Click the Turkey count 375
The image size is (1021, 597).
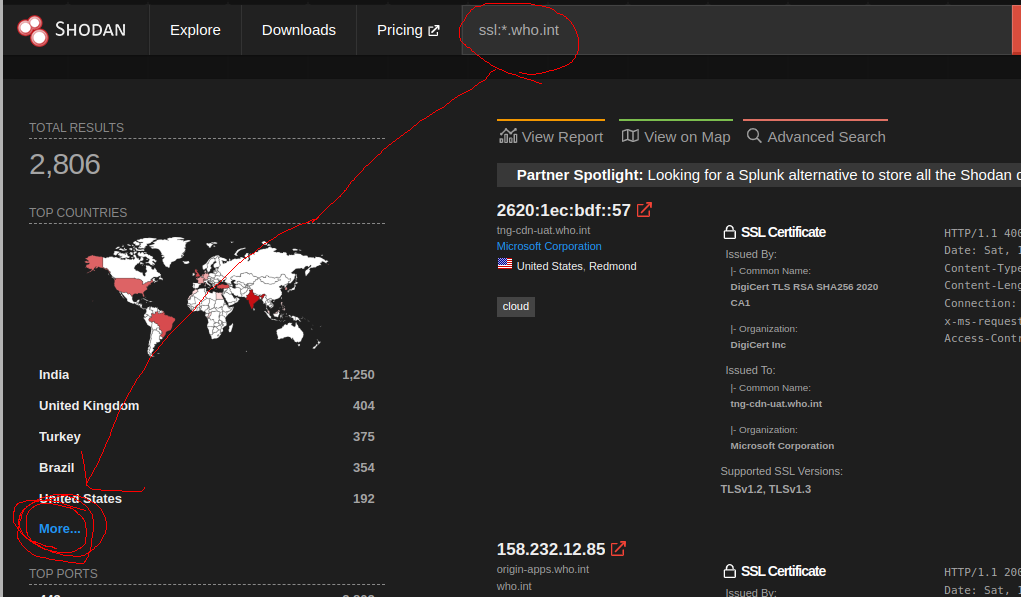click(x=363, y=437)
